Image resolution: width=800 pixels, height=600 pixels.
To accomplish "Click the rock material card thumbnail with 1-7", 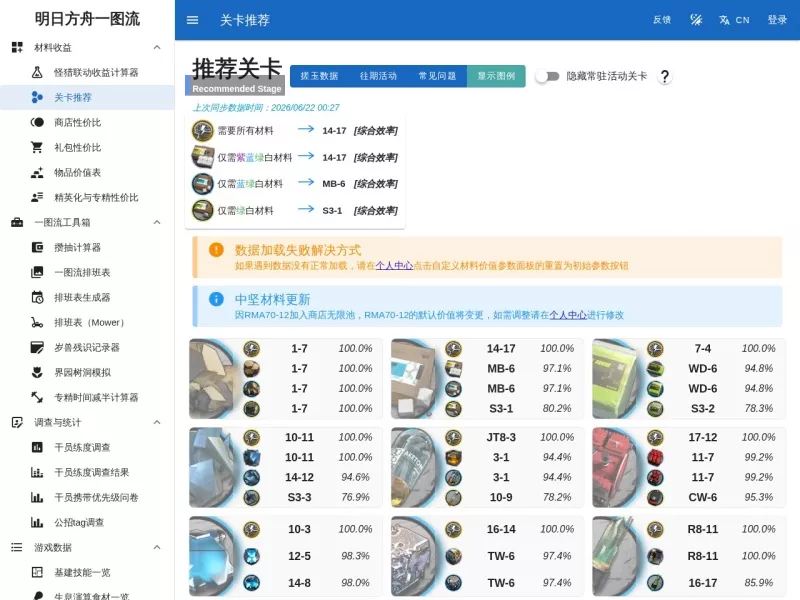I will tap(214, 379).
